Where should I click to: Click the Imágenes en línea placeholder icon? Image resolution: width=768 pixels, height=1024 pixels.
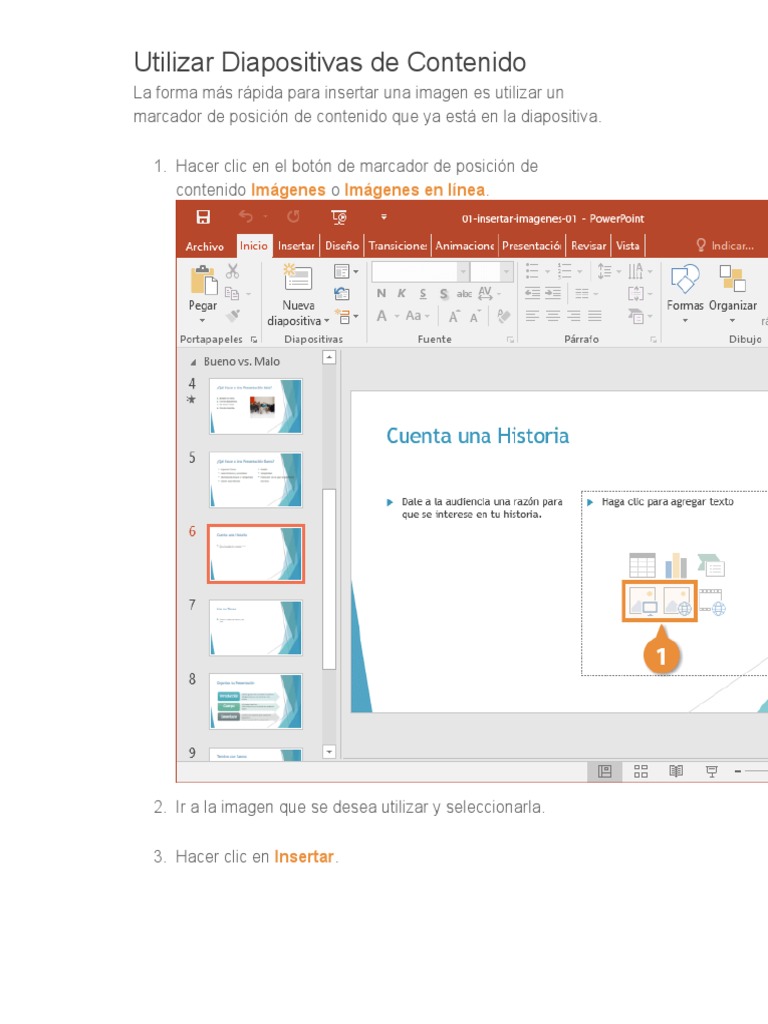coord(677,601)
